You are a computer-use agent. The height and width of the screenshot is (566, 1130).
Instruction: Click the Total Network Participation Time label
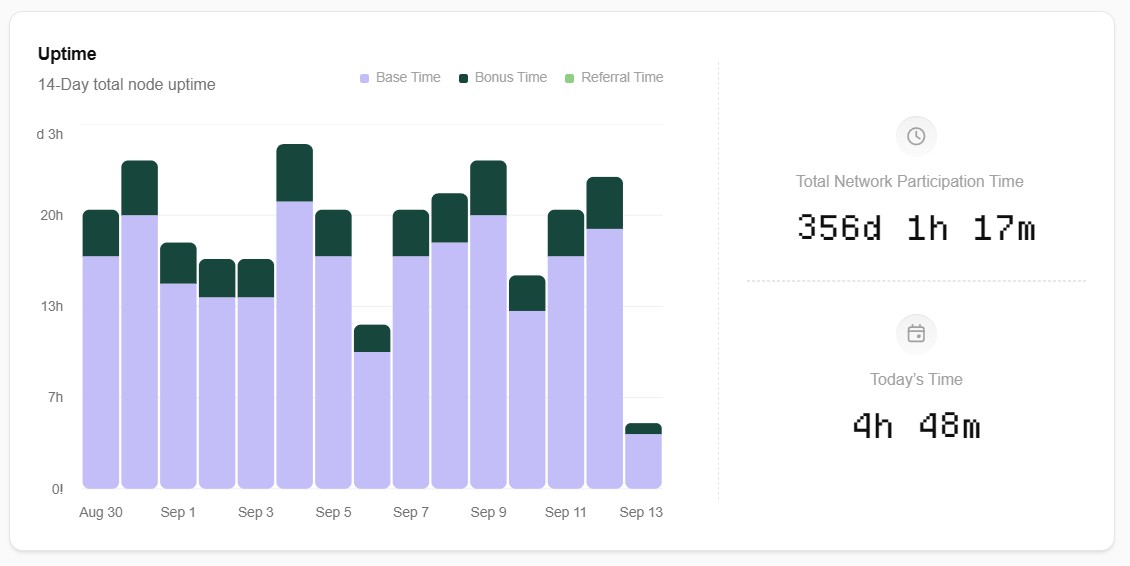(909, 182)
